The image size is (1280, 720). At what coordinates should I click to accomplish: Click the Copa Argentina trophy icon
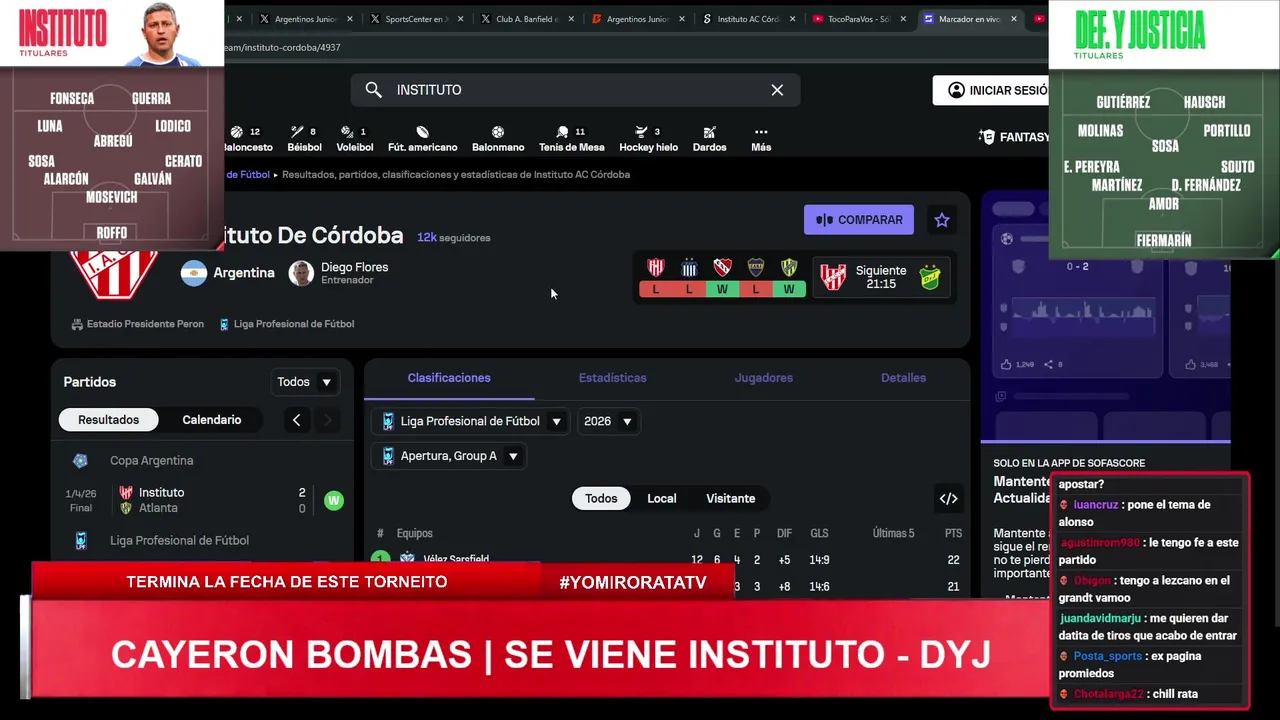80,461
